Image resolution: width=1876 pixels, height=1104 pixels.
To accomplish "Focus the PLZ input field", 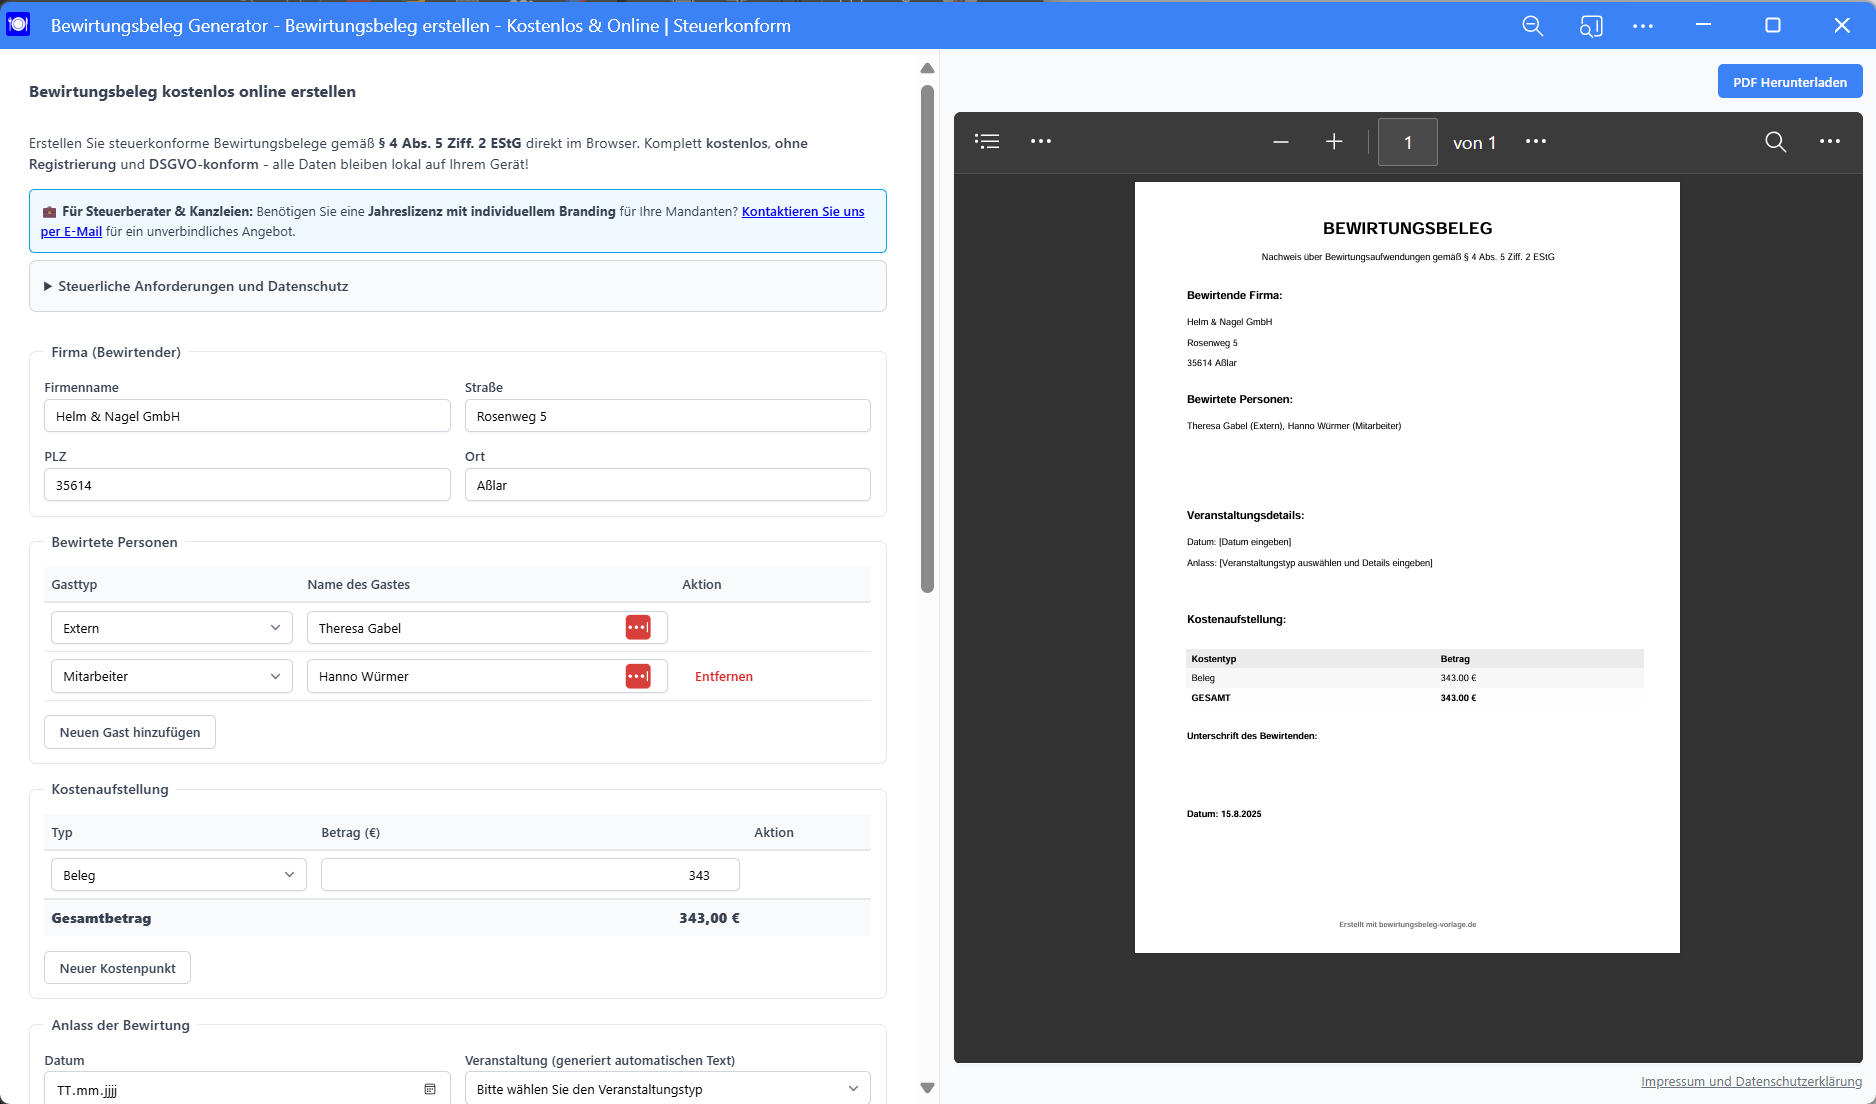I will (248, 485).
